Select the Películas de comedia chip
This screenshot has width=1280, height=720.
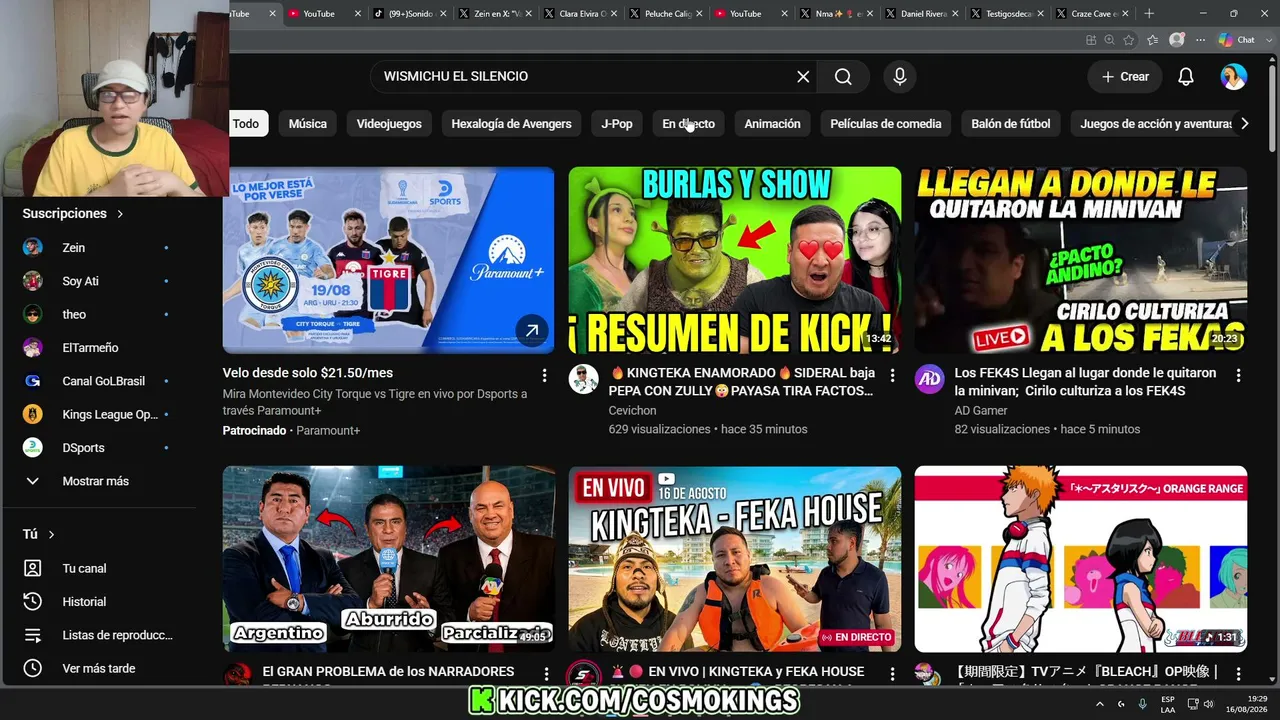click(x=886, y=124)
